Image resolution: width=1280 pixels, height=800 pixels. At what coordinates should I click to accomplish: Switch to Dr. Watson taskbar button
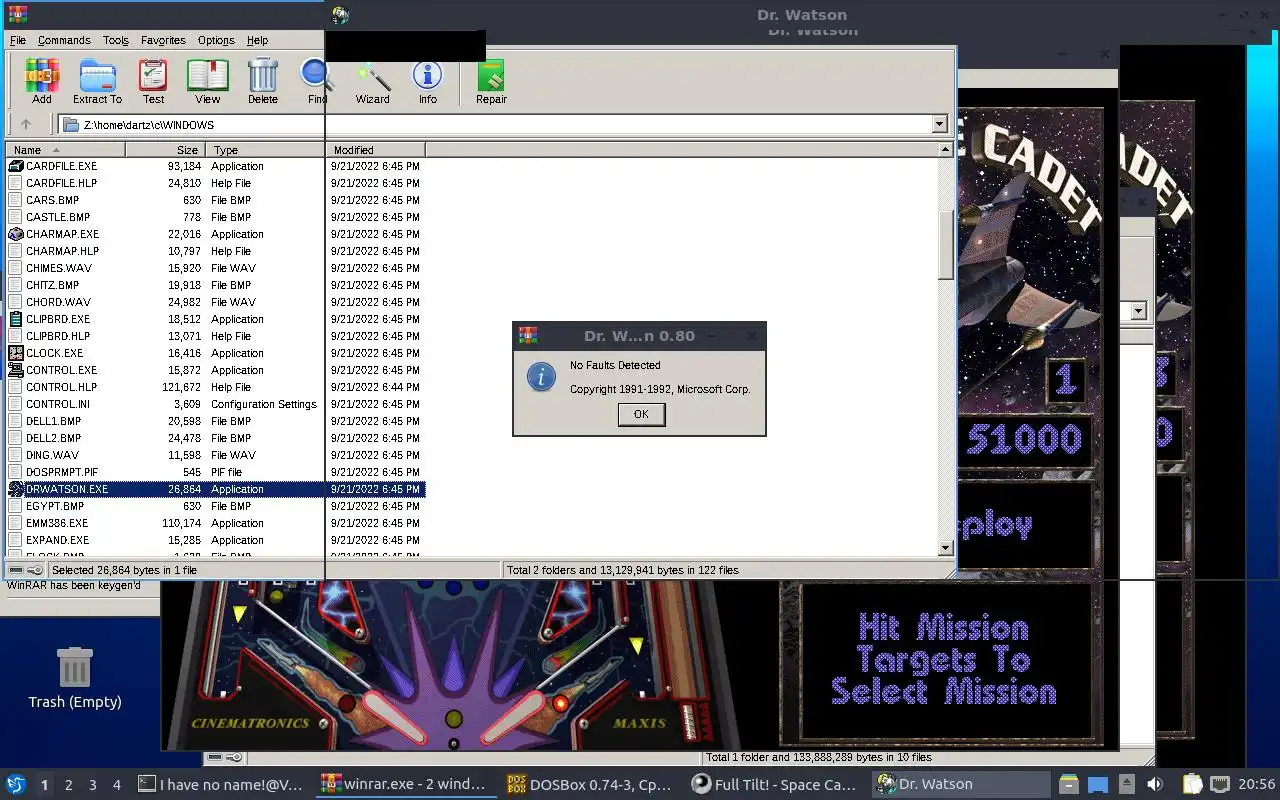960,785
